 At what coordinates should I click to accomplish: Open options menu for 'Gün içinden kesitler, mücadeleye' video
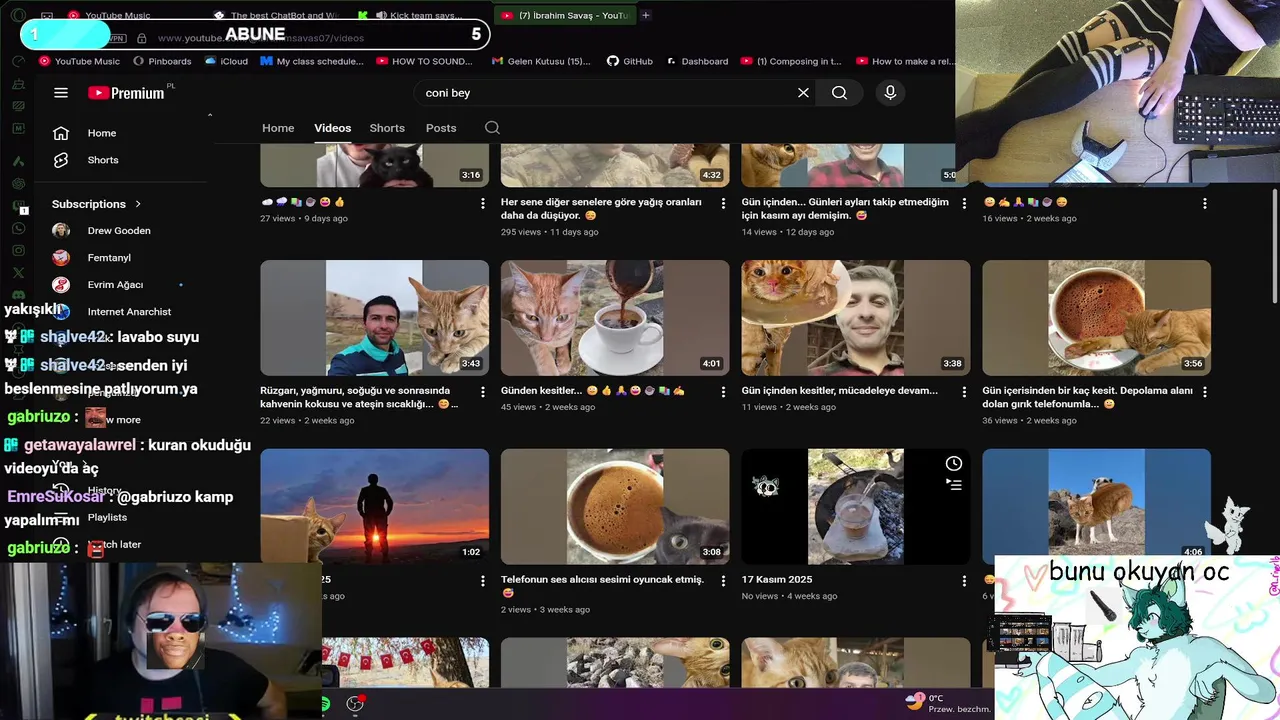pyautogui.click(x=964, y=392)
